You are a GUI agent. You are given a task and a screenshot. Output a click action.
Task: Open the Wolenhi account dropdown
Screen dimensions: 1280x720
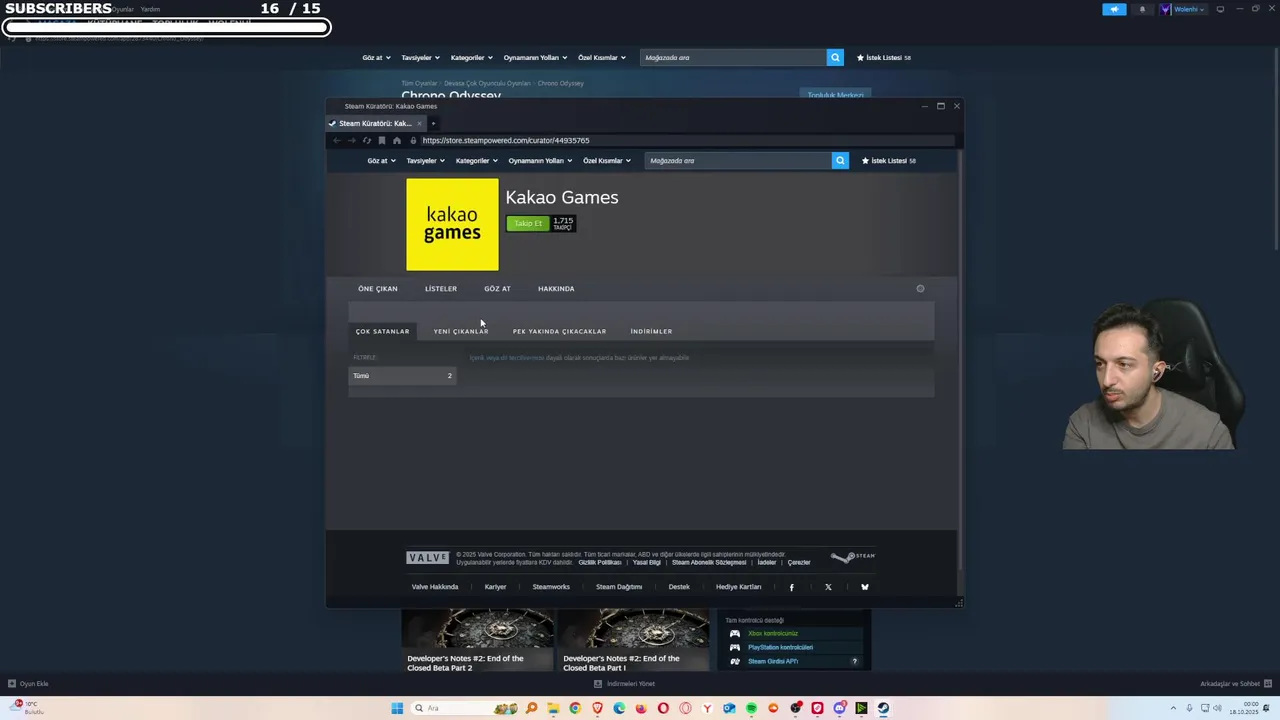click(1184, 9)
